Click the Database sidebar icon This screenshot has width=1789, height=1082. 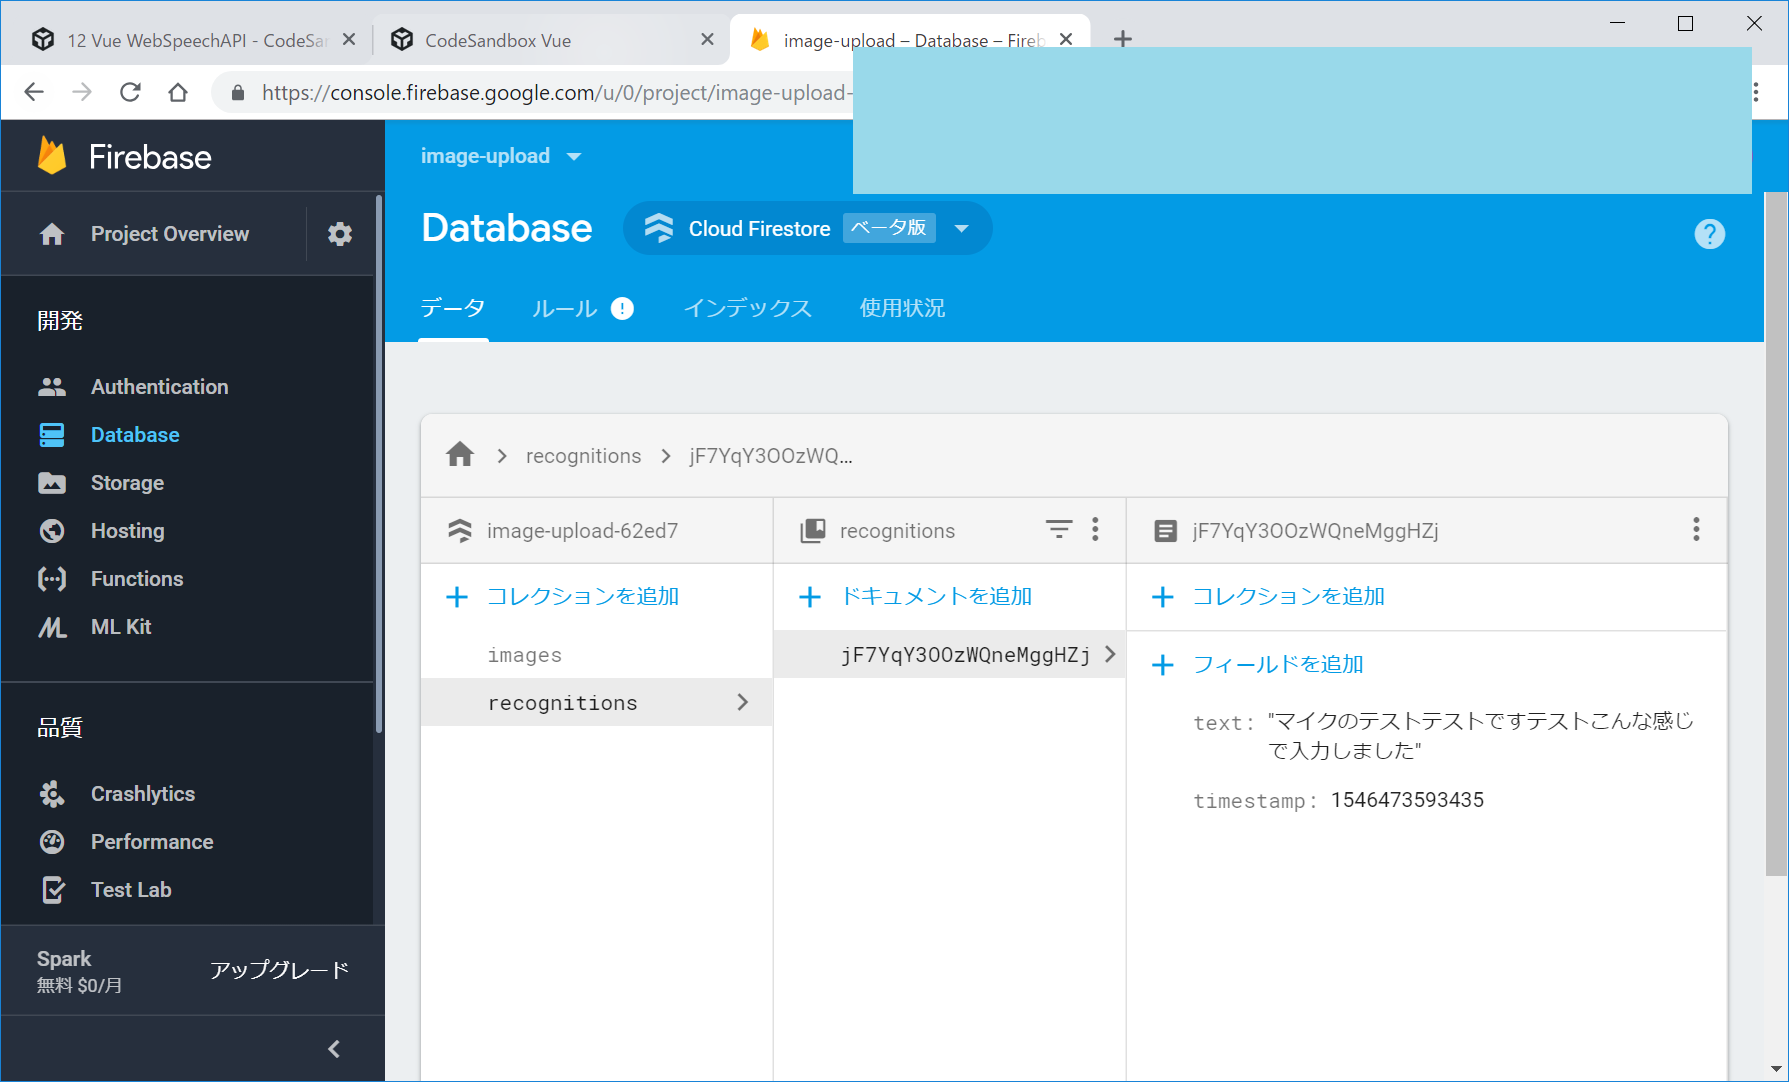(52, 435)
